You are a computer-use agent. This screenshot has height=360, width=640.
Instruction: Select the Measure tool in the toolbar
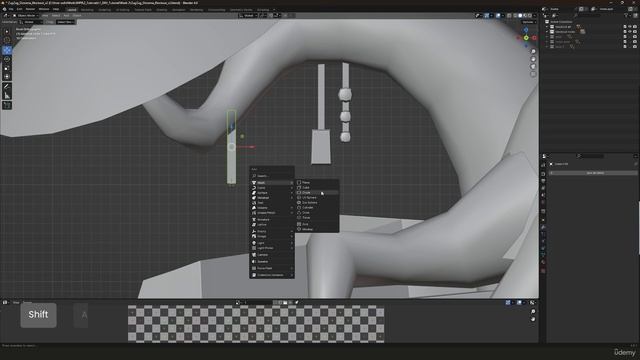pos(7,96)
